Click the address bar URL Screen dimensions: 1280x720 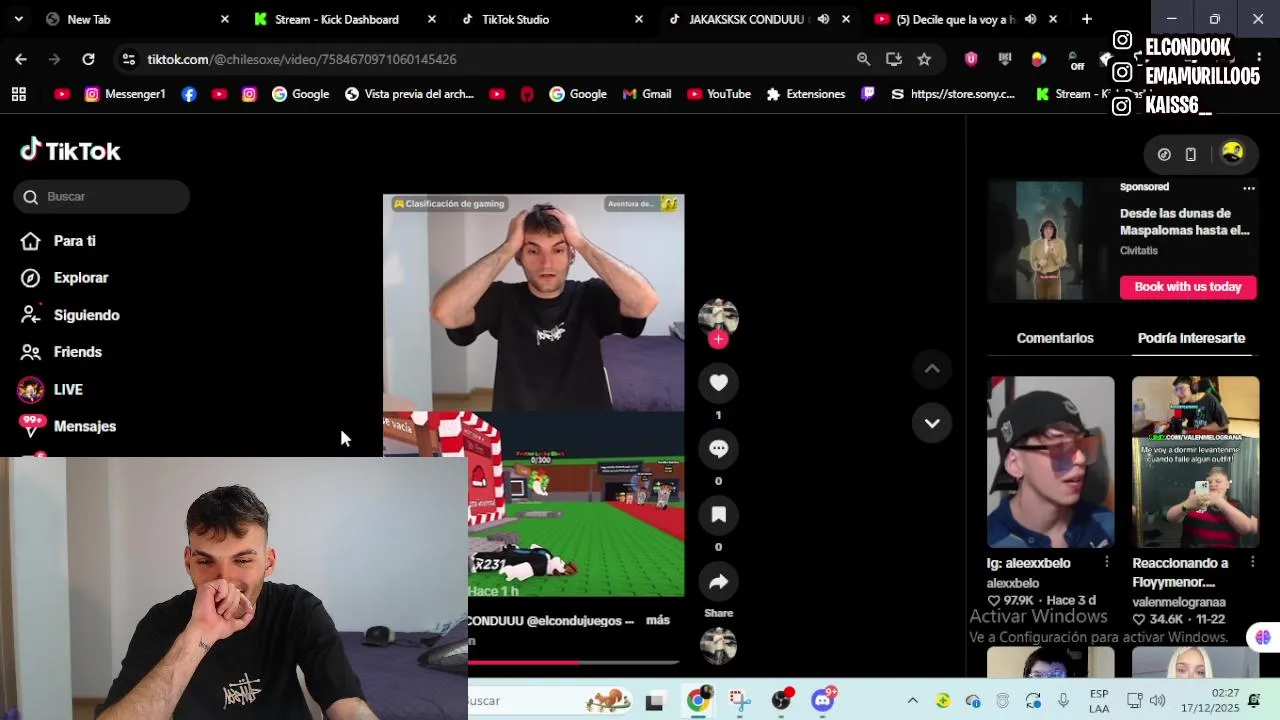click(302, 59)
